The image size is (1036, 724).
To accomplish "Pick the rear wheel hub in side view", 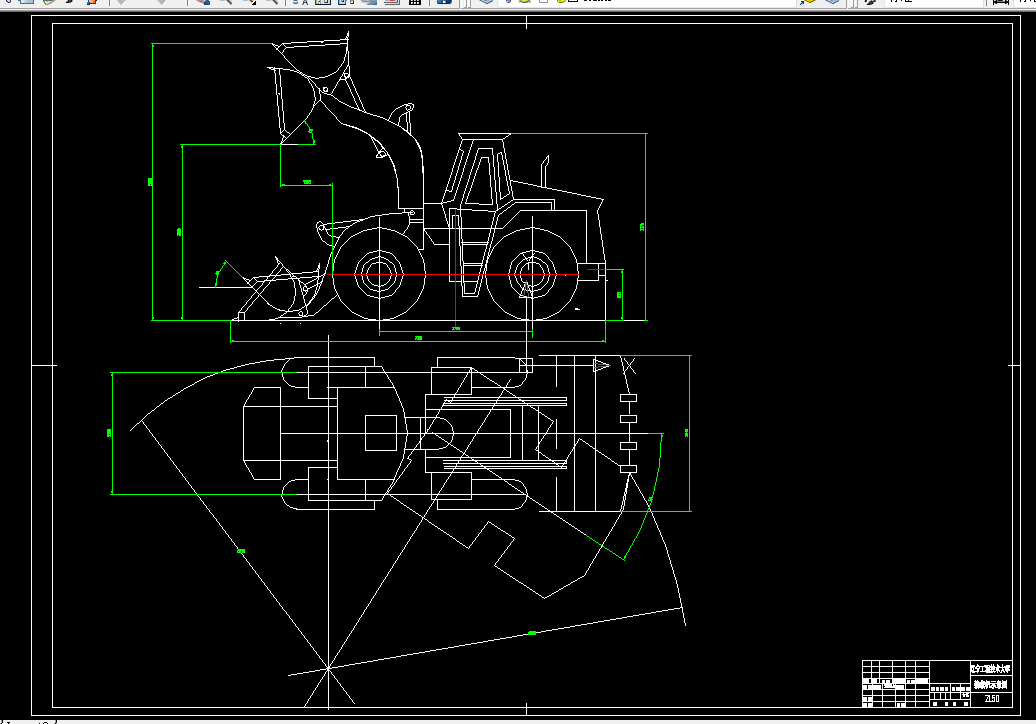I will (x=532, y=274).
